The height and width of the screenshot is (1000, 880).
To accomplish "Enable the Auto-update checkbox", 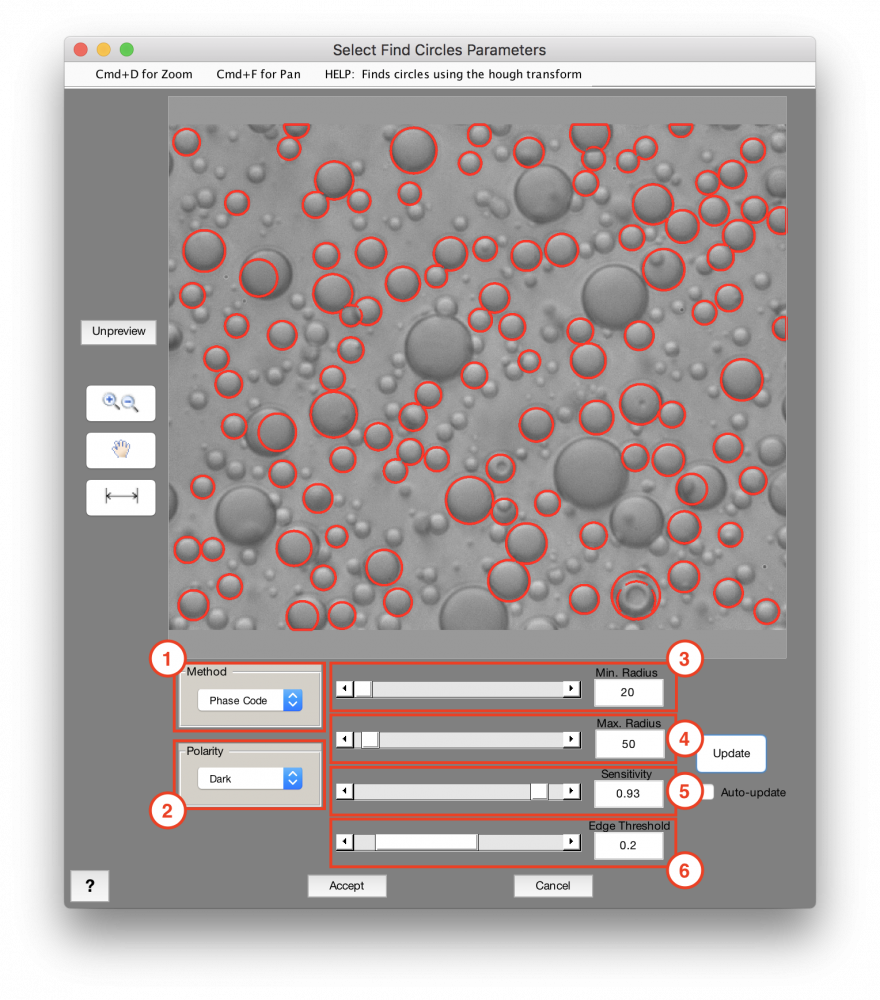I will click(706, 792).
